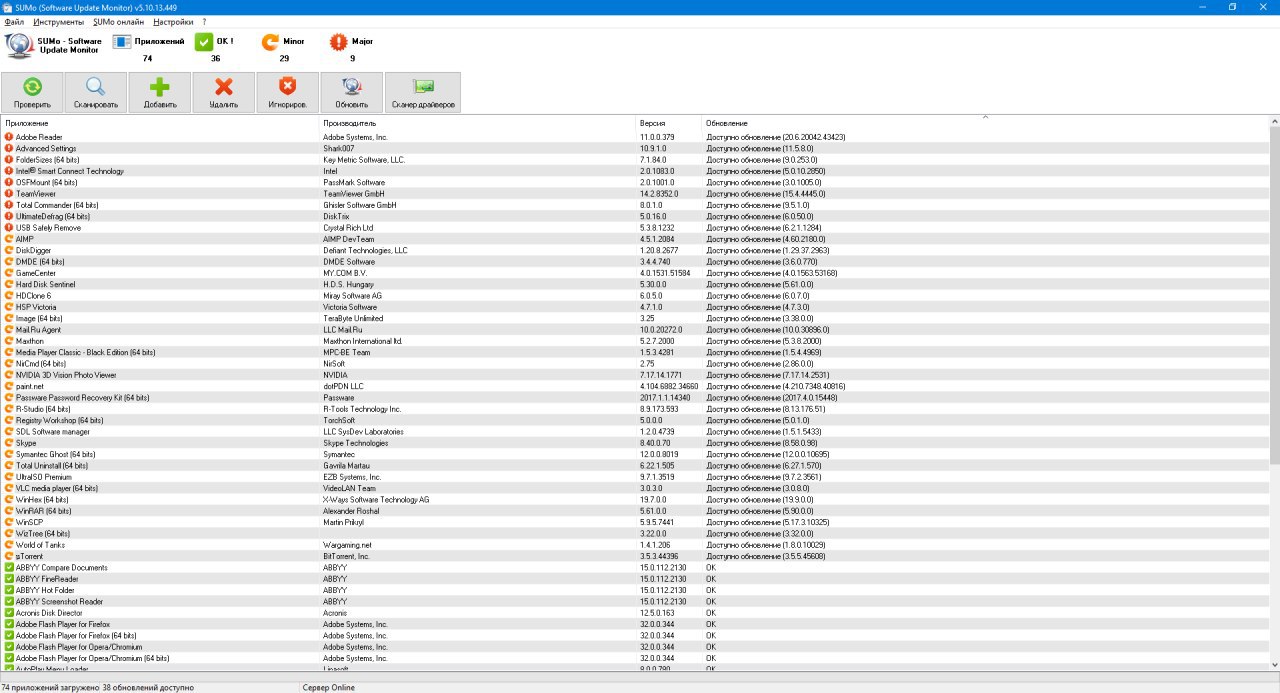The width and height of the screenshot is (1280, 693).
Task: Select the Advanced Settings row
Action: tap(635, 148)
